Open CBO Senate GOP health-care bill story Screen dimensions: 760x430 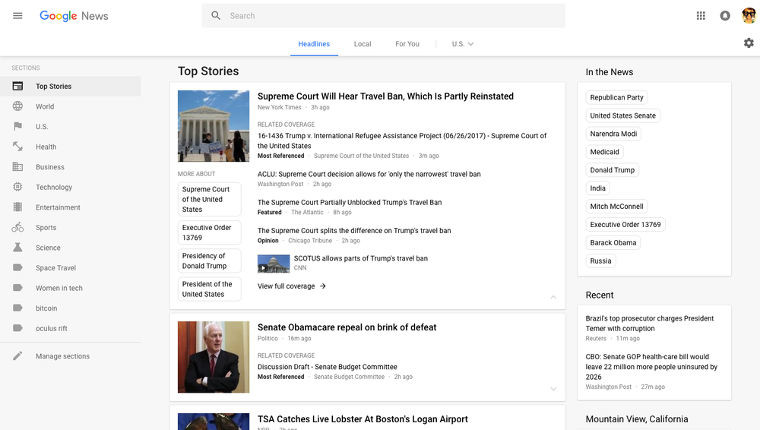coord(651,366)
